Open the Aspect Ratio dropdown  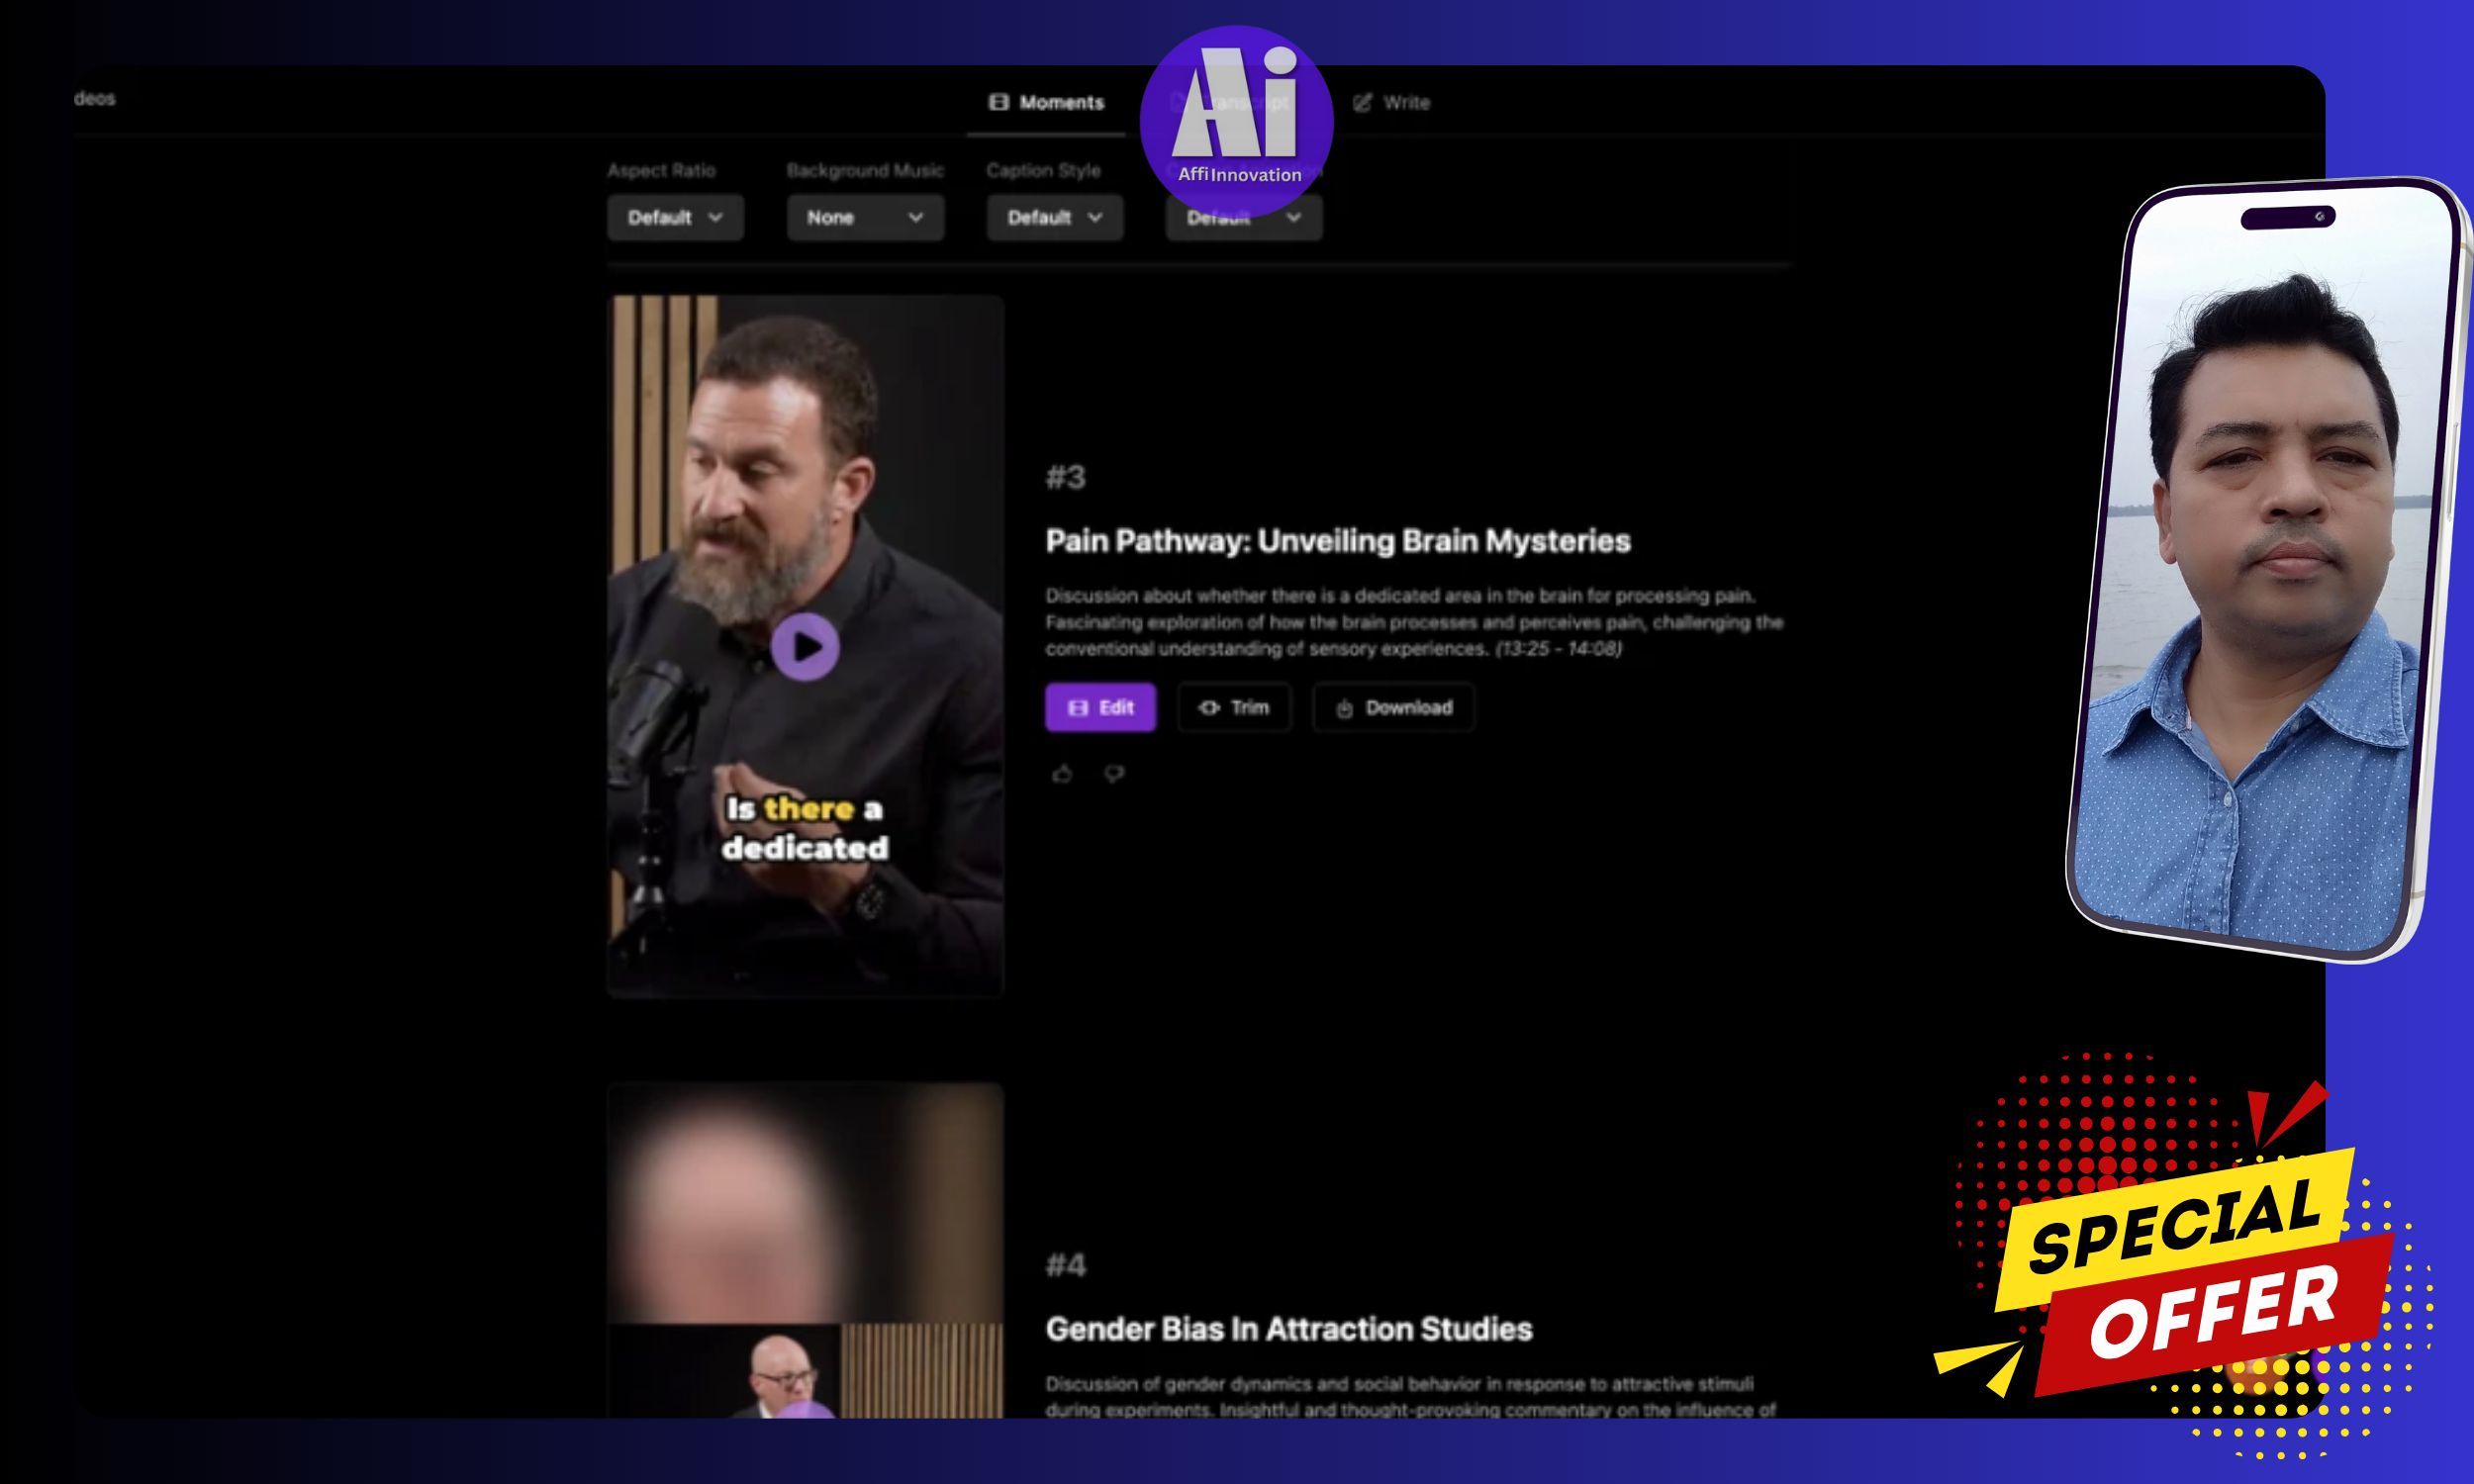(675, 217)
